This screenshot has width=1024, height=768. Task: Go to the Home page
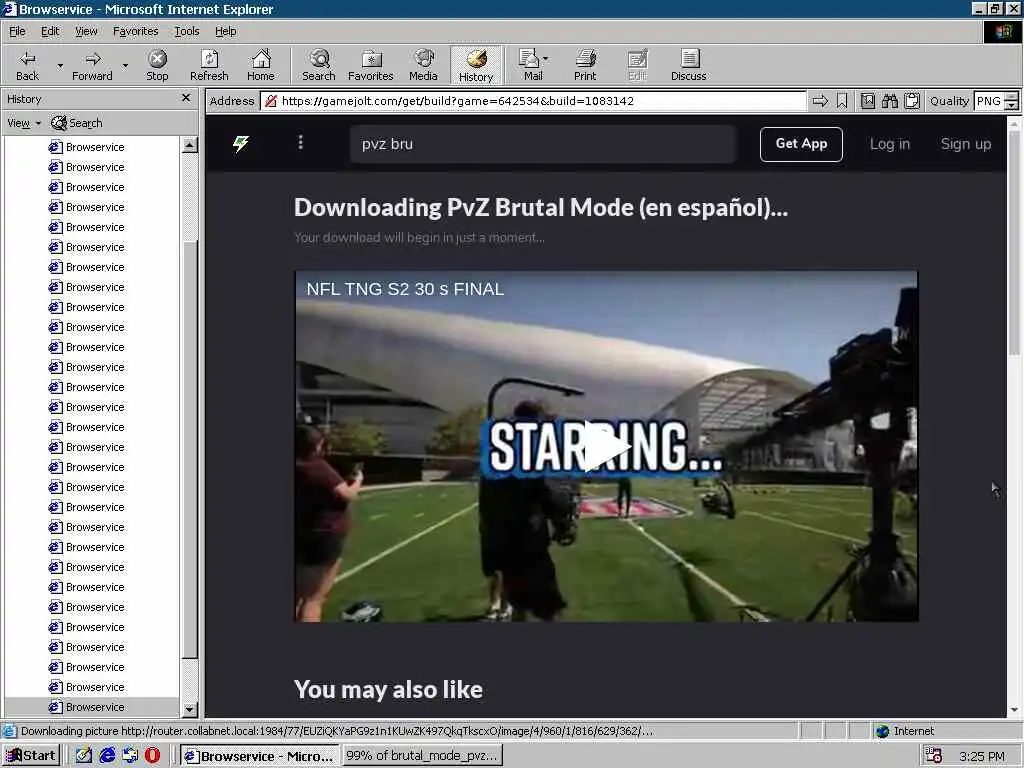[x=261, y=65]
